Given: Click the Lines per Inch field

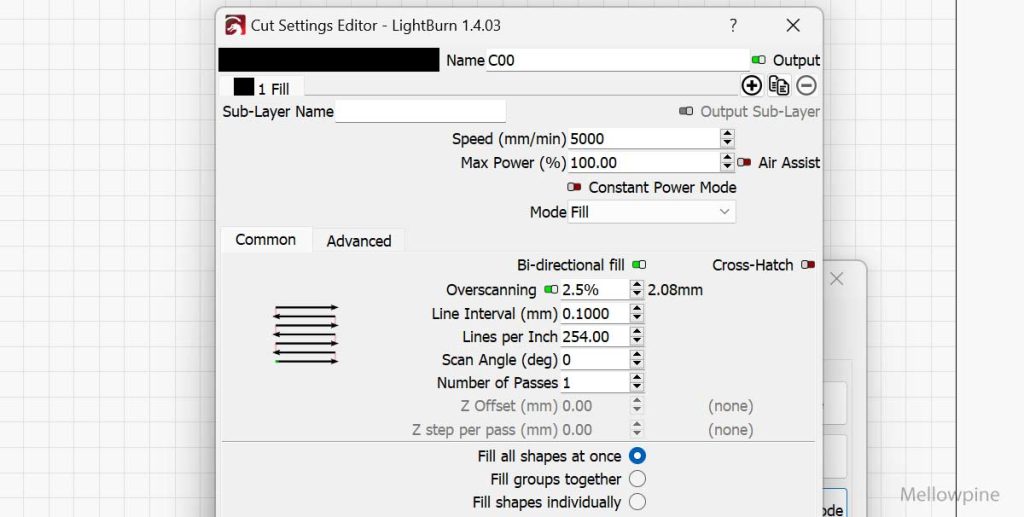Looking at the screenshot, I should click(x=595, y=337).
